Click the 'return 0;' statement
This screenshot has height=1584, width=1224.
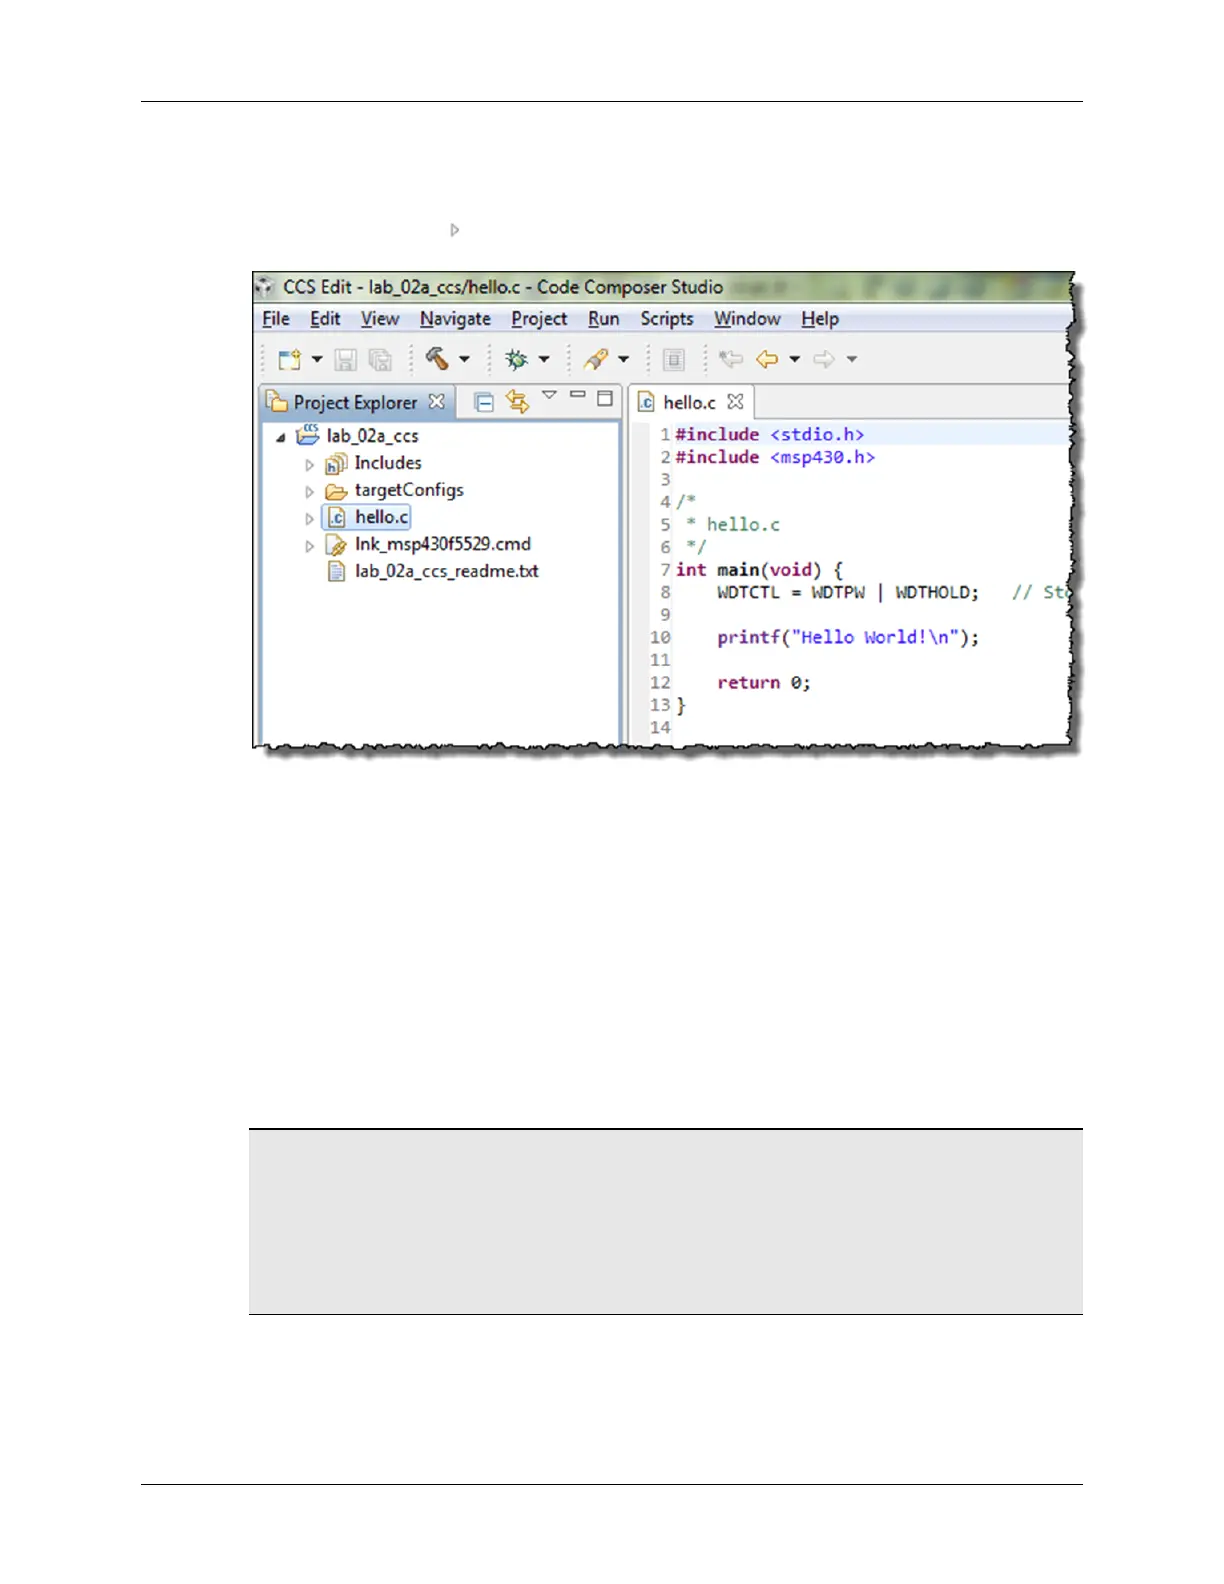(764, 683)
